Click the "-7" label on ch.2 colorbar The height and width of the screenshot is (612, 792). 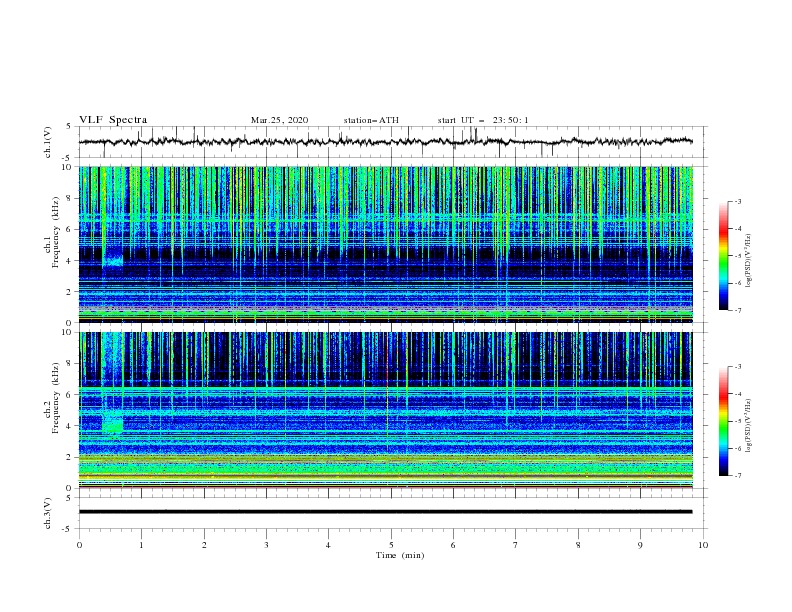click(737, 475)
